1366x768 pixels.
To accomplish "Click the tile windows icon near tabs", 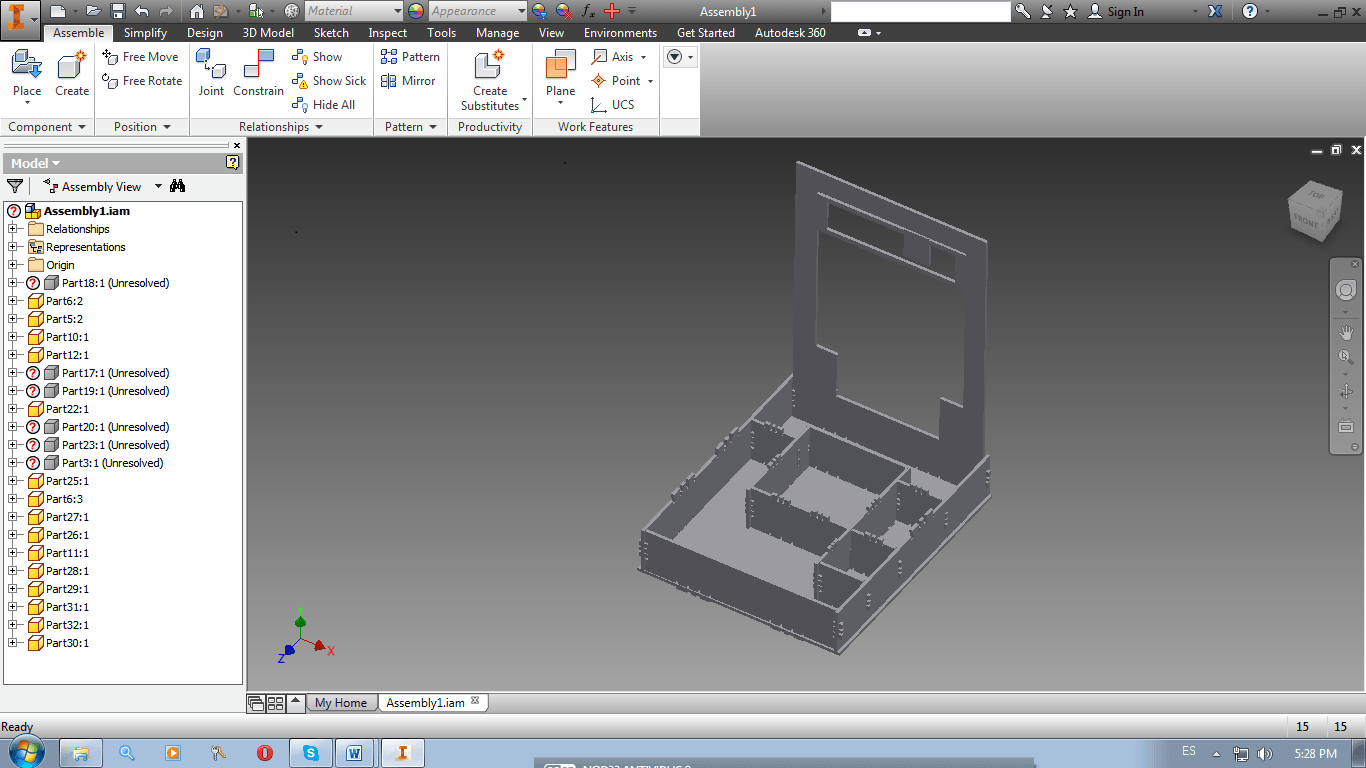I will (275, 703).
